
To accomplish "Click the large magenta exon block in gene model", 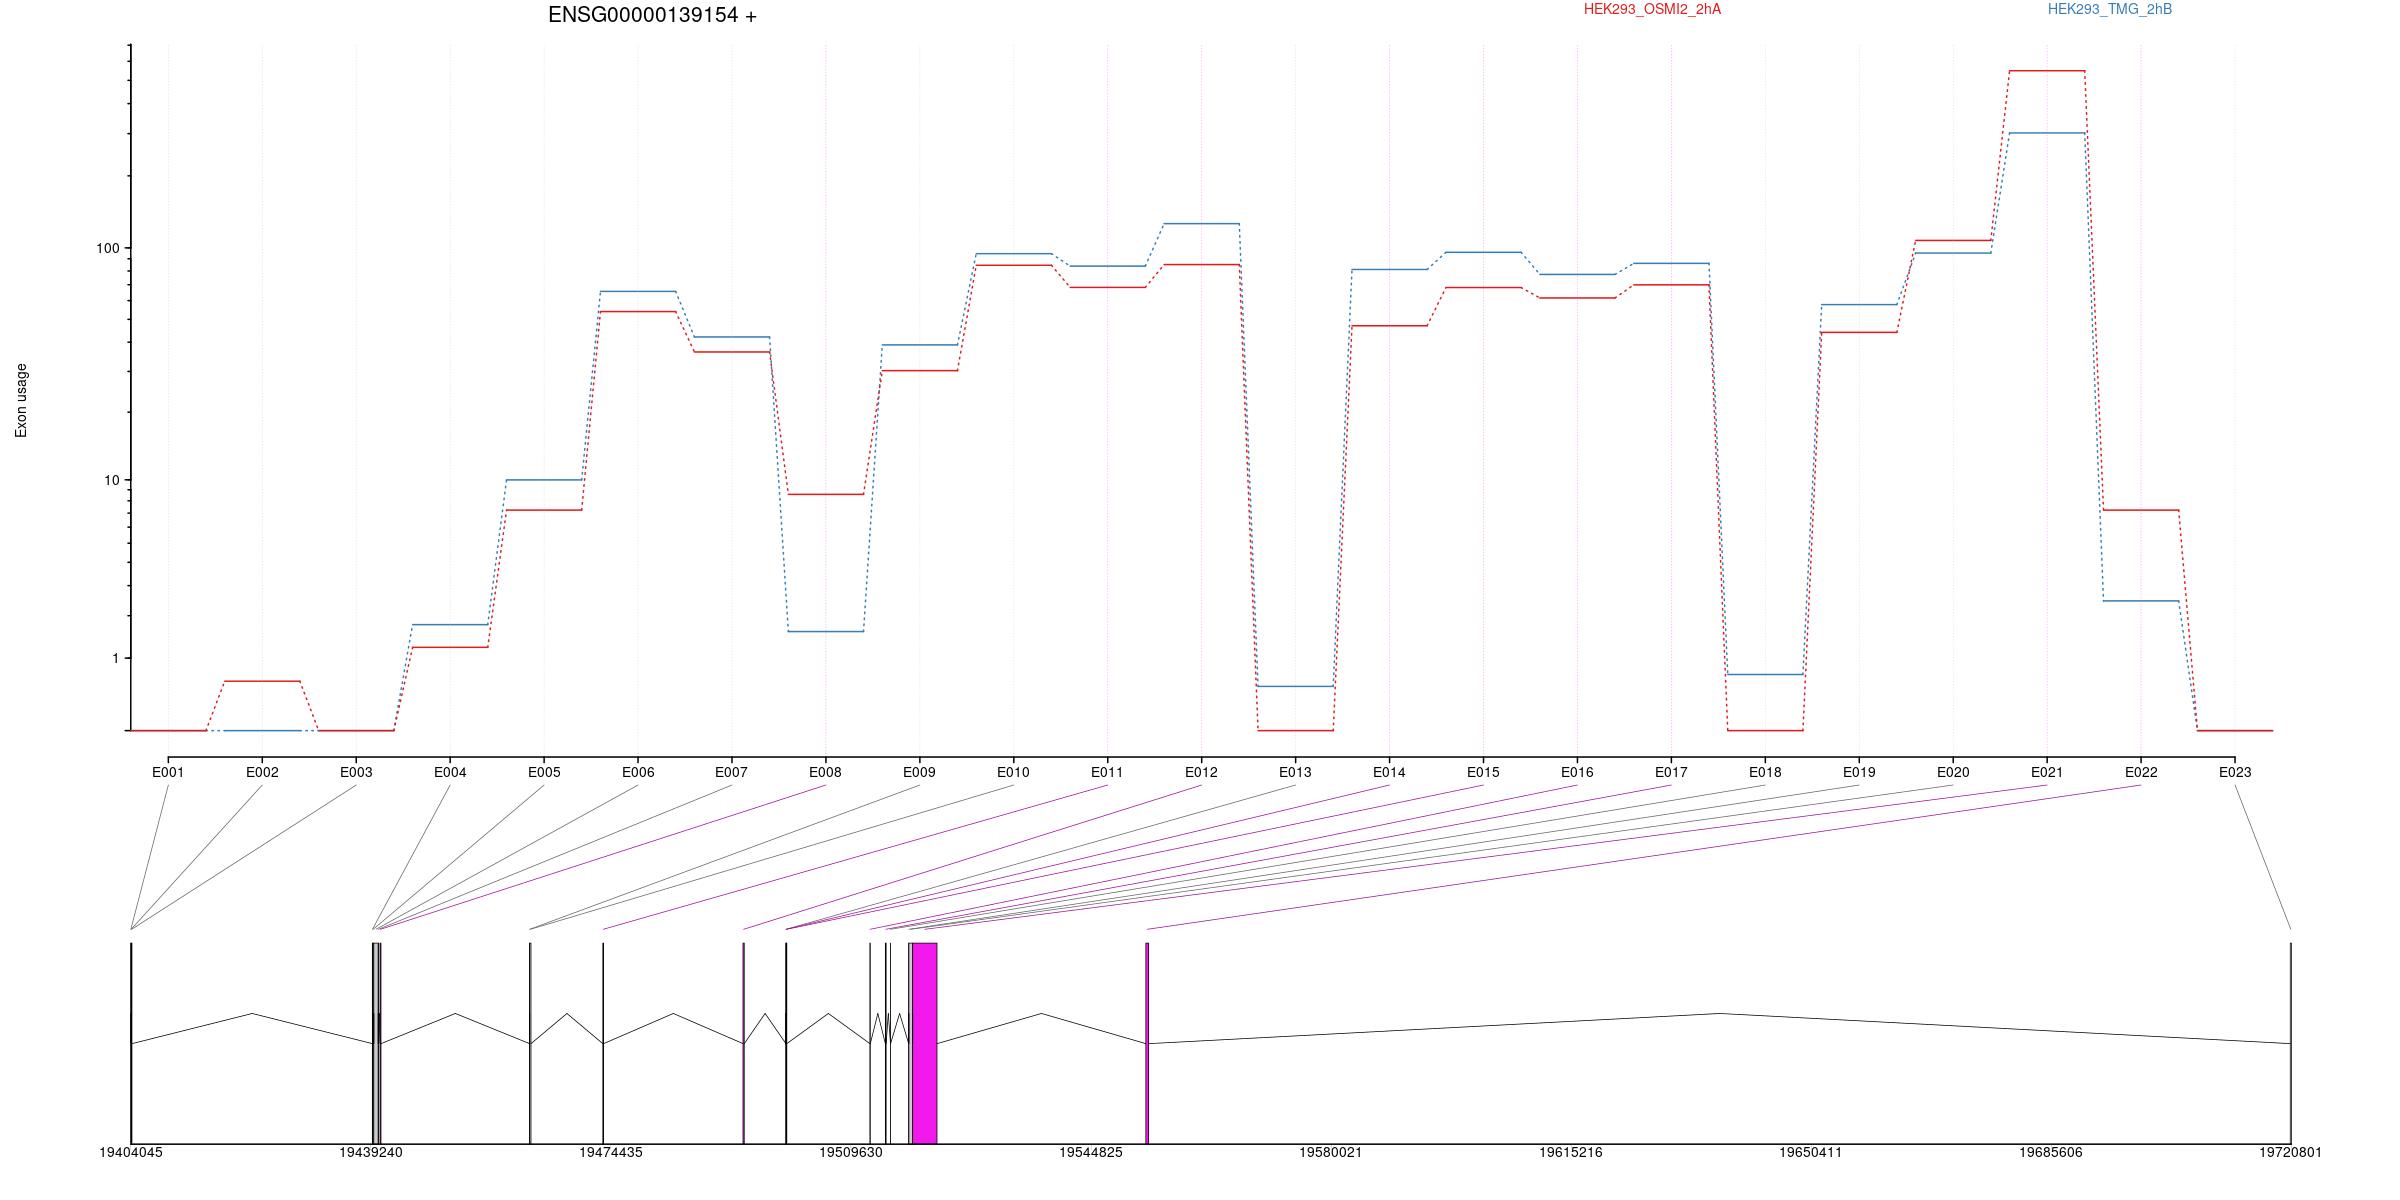I will click(x=924, y=1043).
